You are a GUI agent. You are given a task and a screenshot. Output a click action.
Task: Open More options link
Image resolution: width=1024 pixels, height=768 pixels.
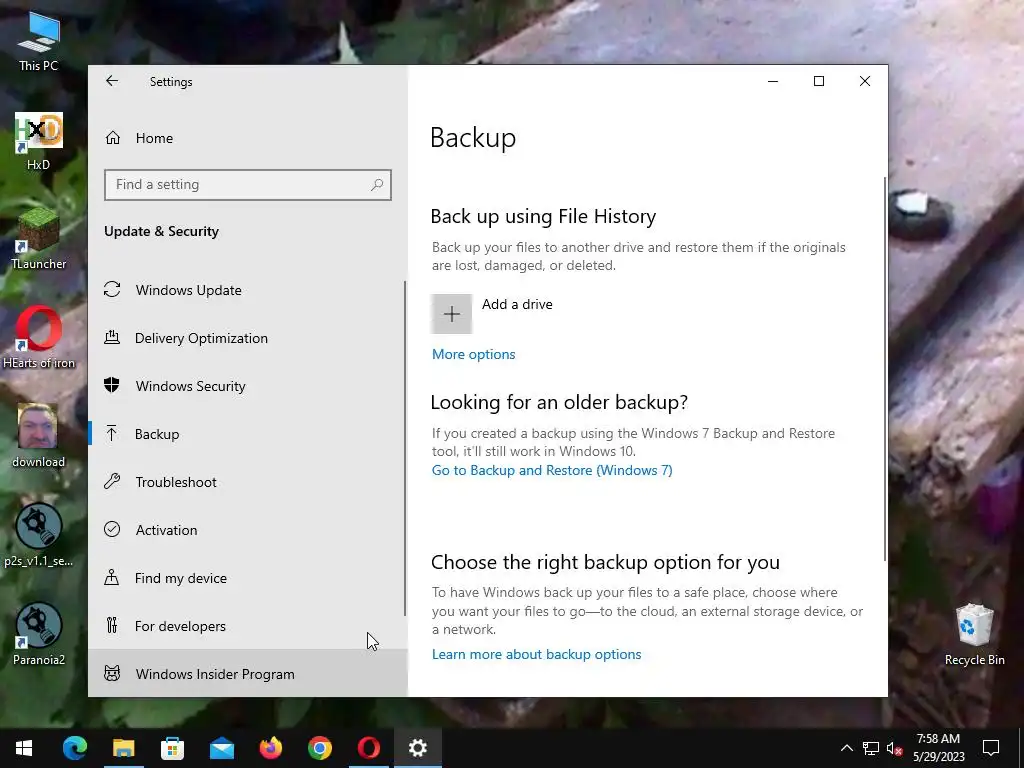[x=473, y=354]
